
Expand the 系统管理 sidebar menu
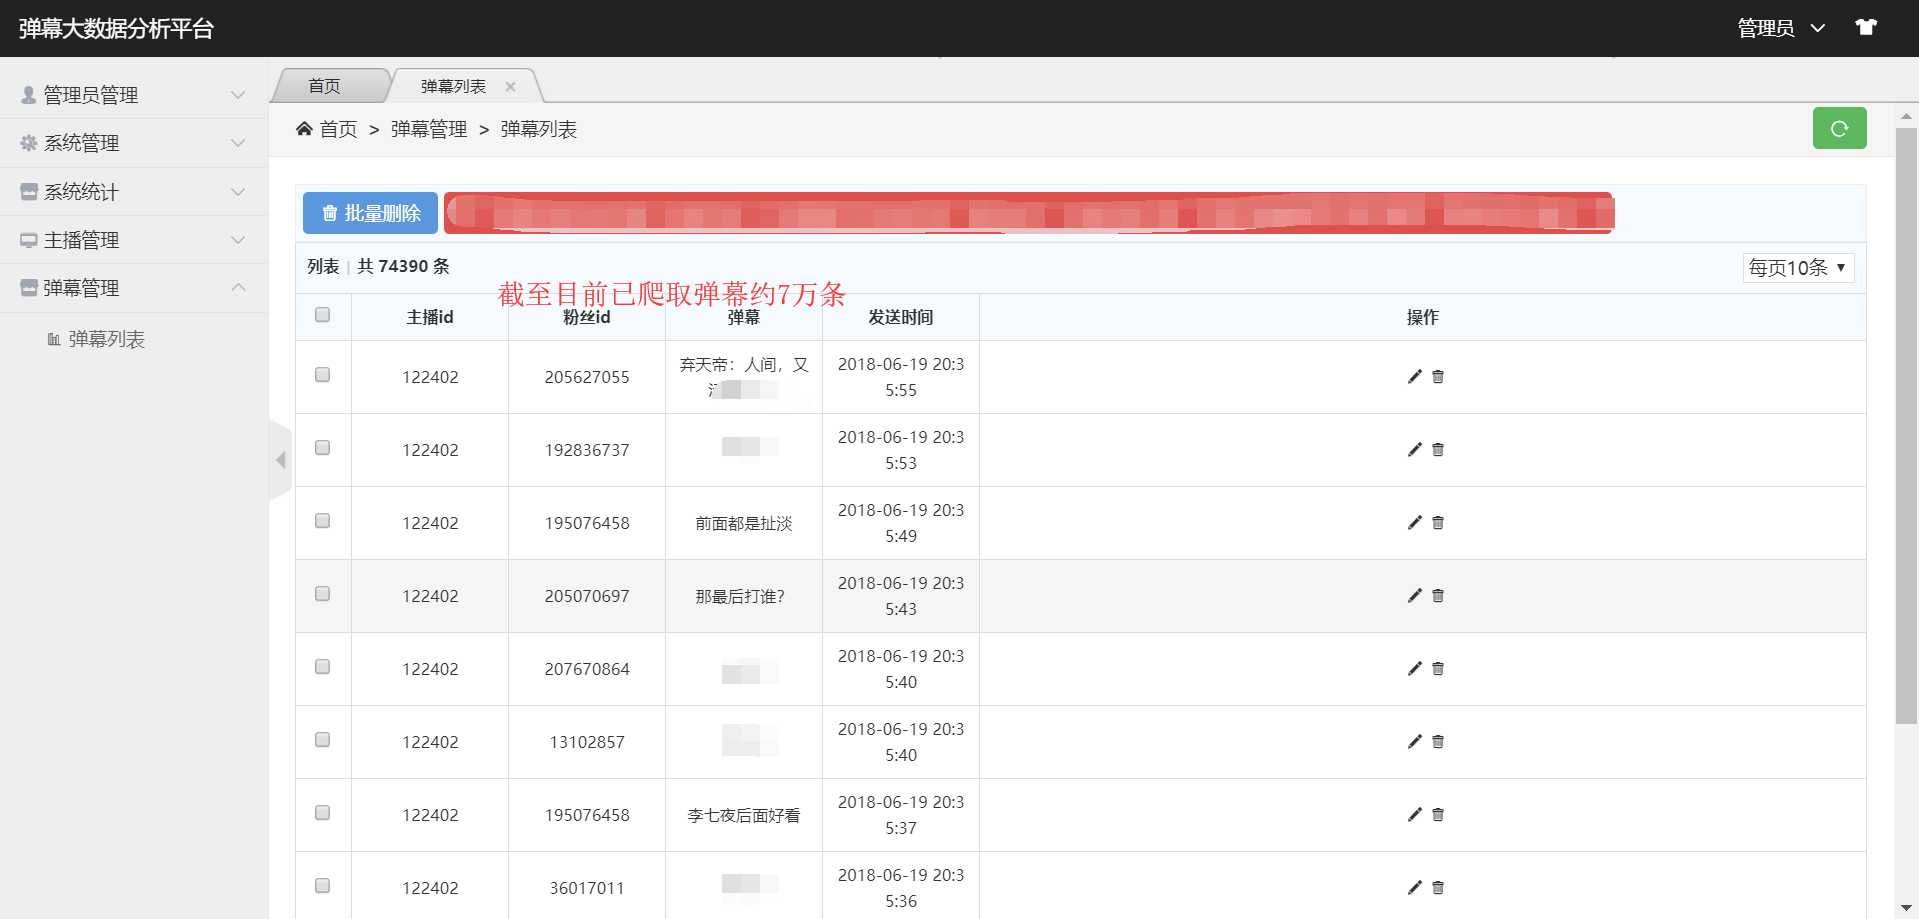point(134,143)
